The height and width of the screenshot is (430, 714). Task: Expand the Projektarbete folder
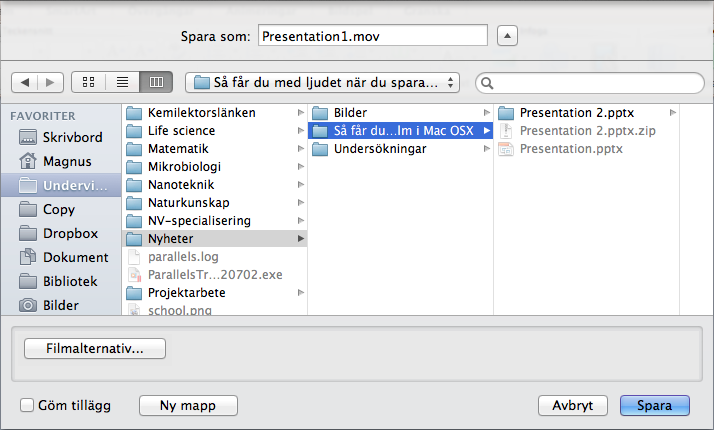coord(215,292)
